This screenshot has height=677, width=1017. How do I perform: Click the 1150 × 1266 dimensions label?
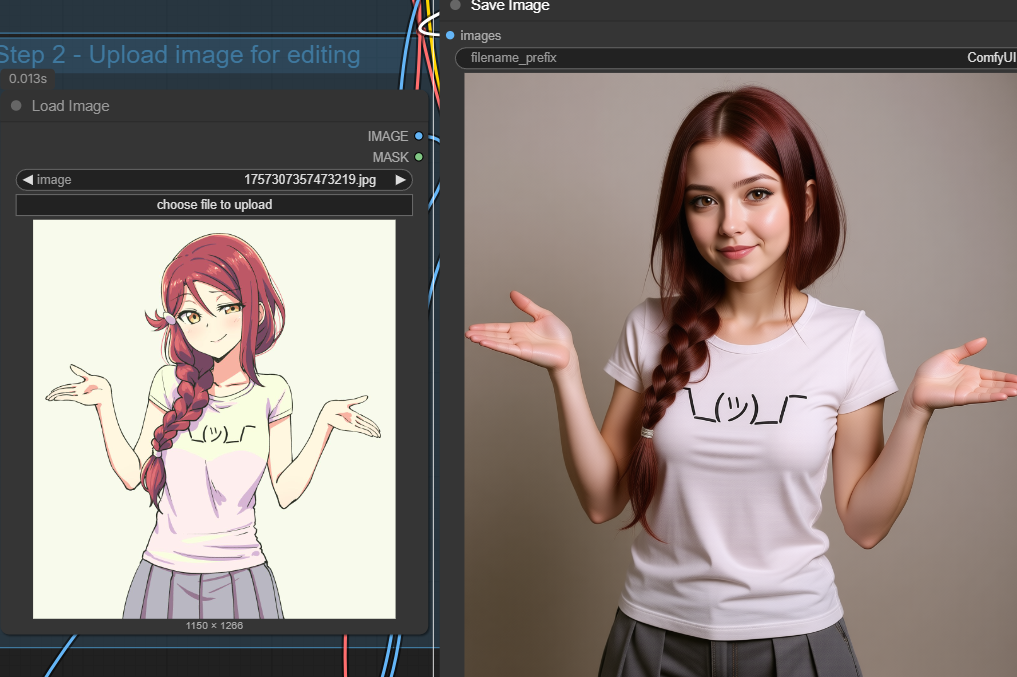[214, 626]
